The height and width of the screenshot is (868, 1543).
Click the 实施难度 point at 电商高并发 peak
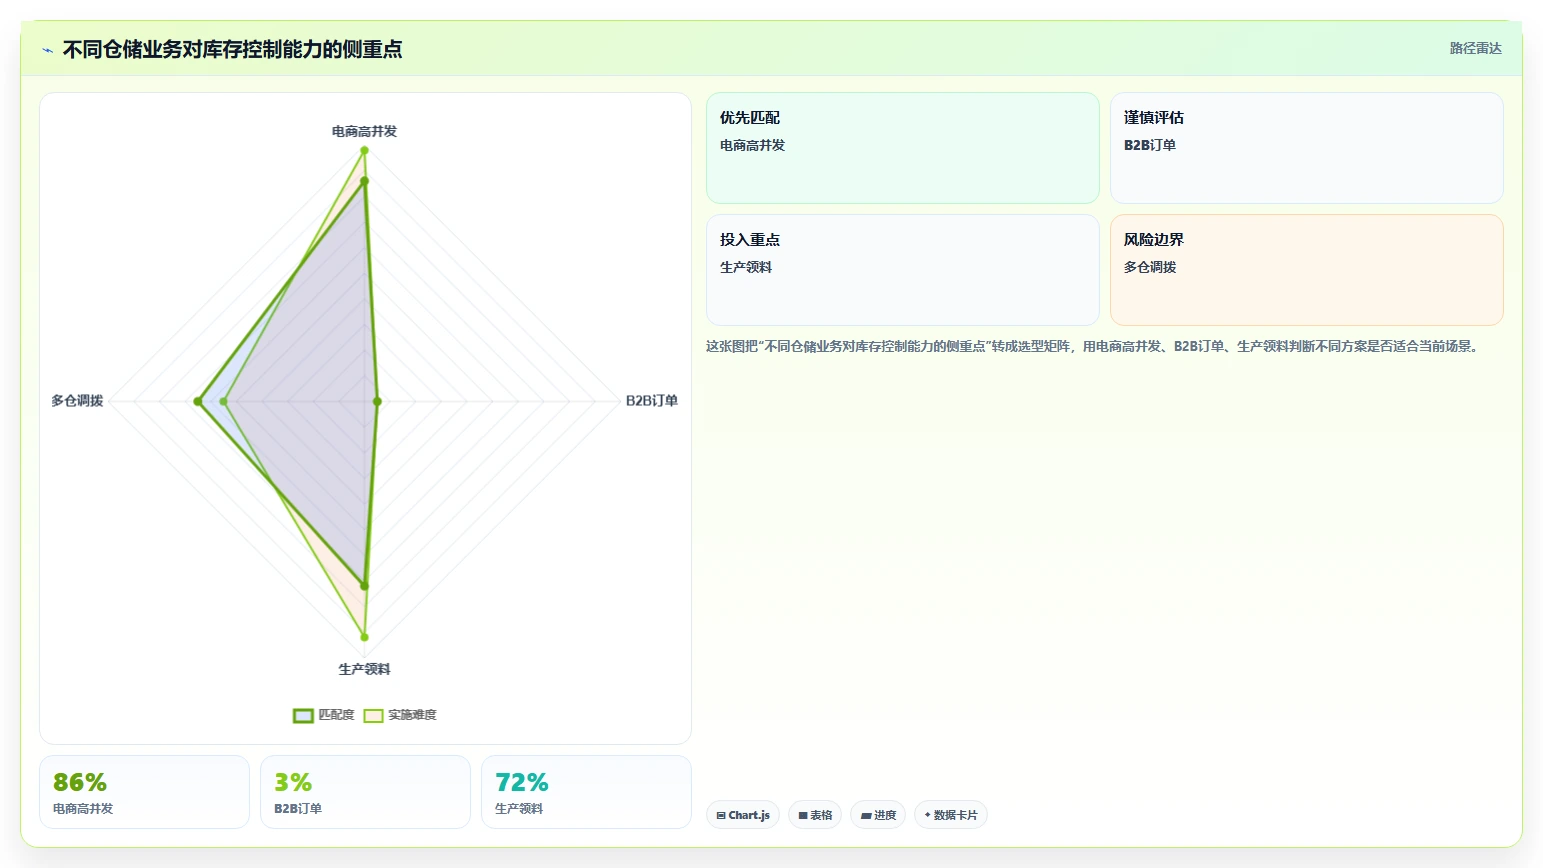(x=364, y=150)
